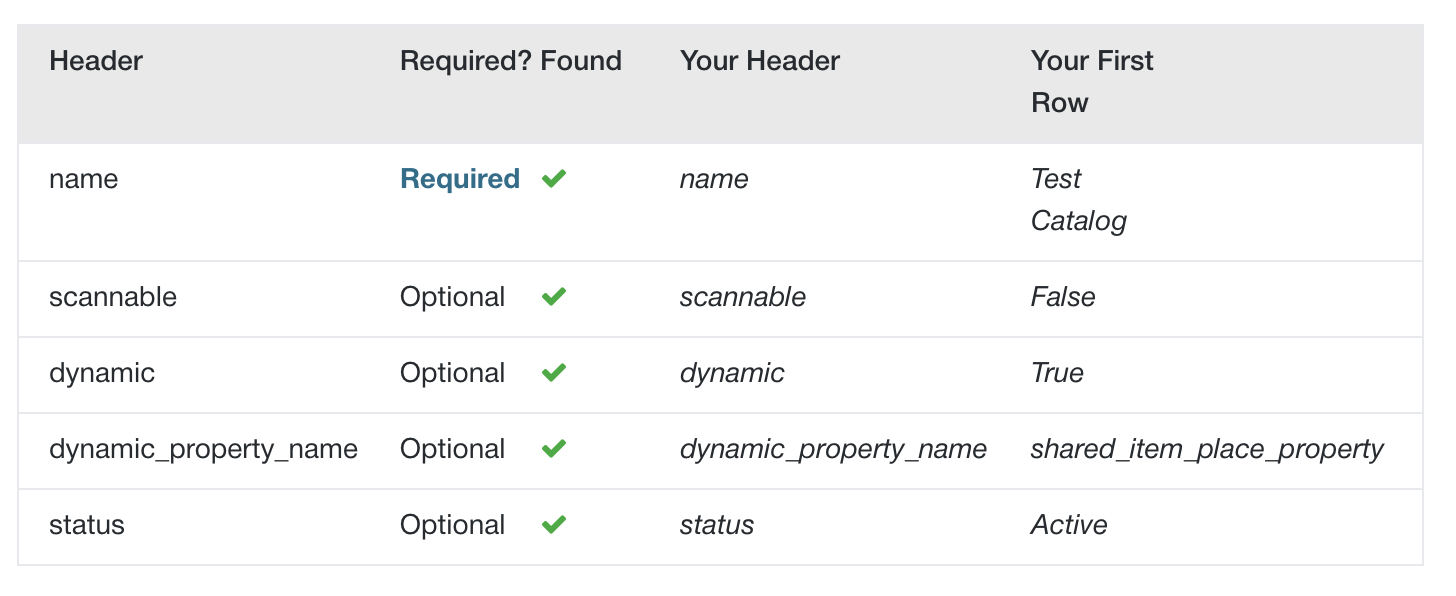This screenshot has width=1456, height=596.
Task: Click the green checkmark in name row
Action: tap(554, 179)
